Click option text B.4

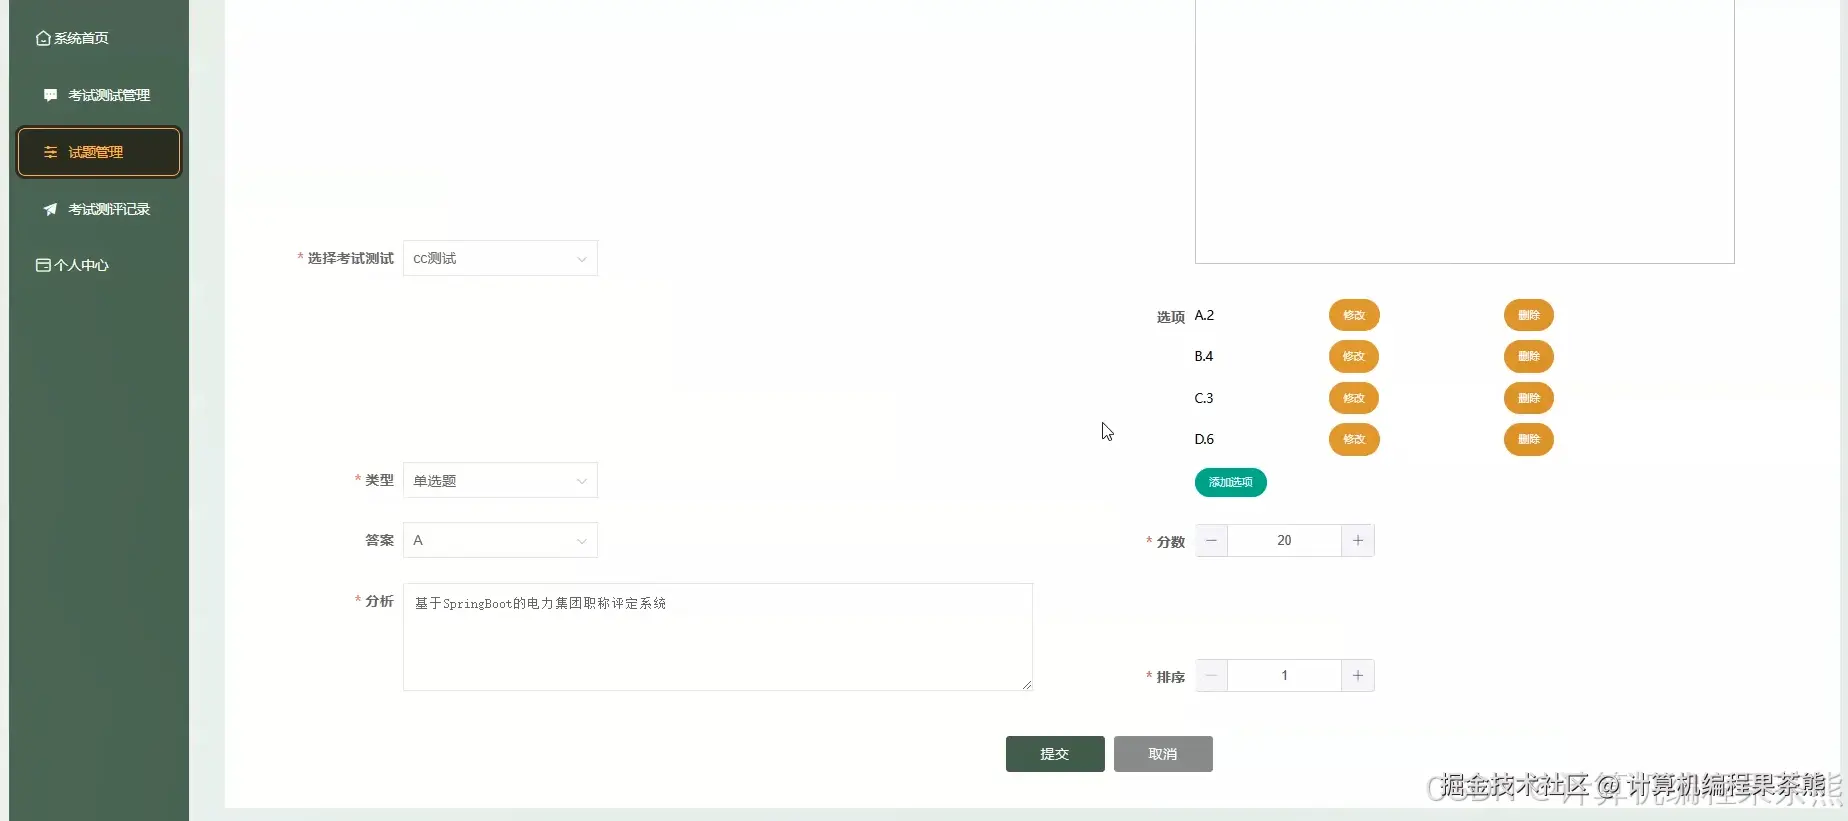point(1204,356)
